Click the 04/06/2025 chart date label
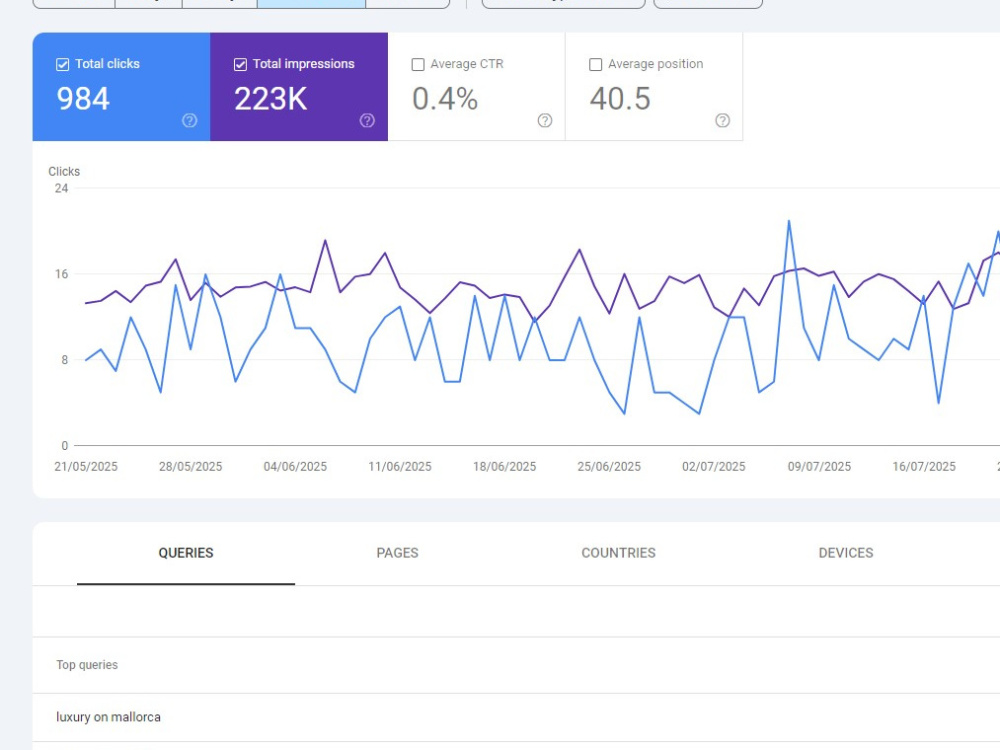This screenshot has height=750, width=1000. point(295,466)
